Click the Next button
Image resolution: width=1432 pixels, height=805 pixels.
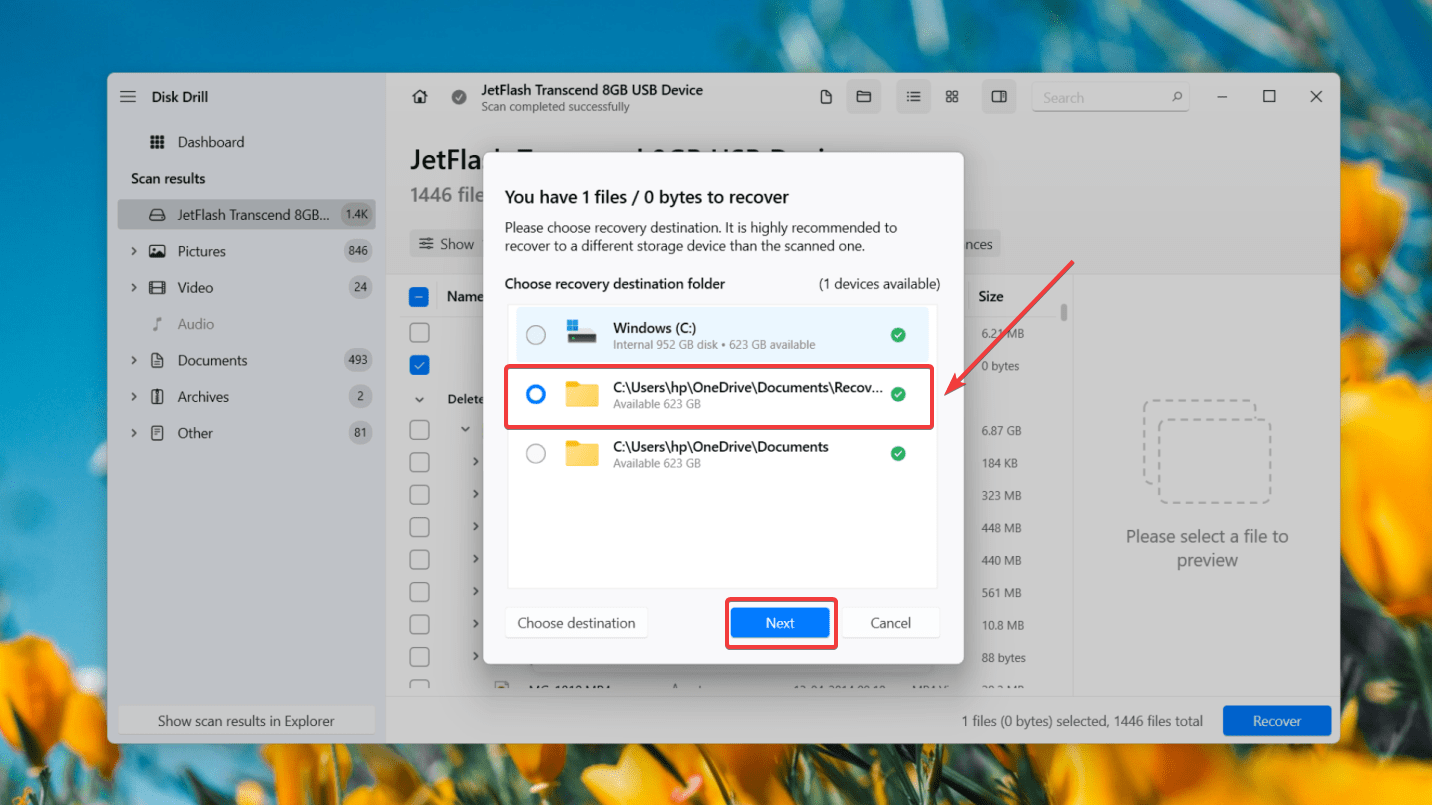(x=780, y=623)
